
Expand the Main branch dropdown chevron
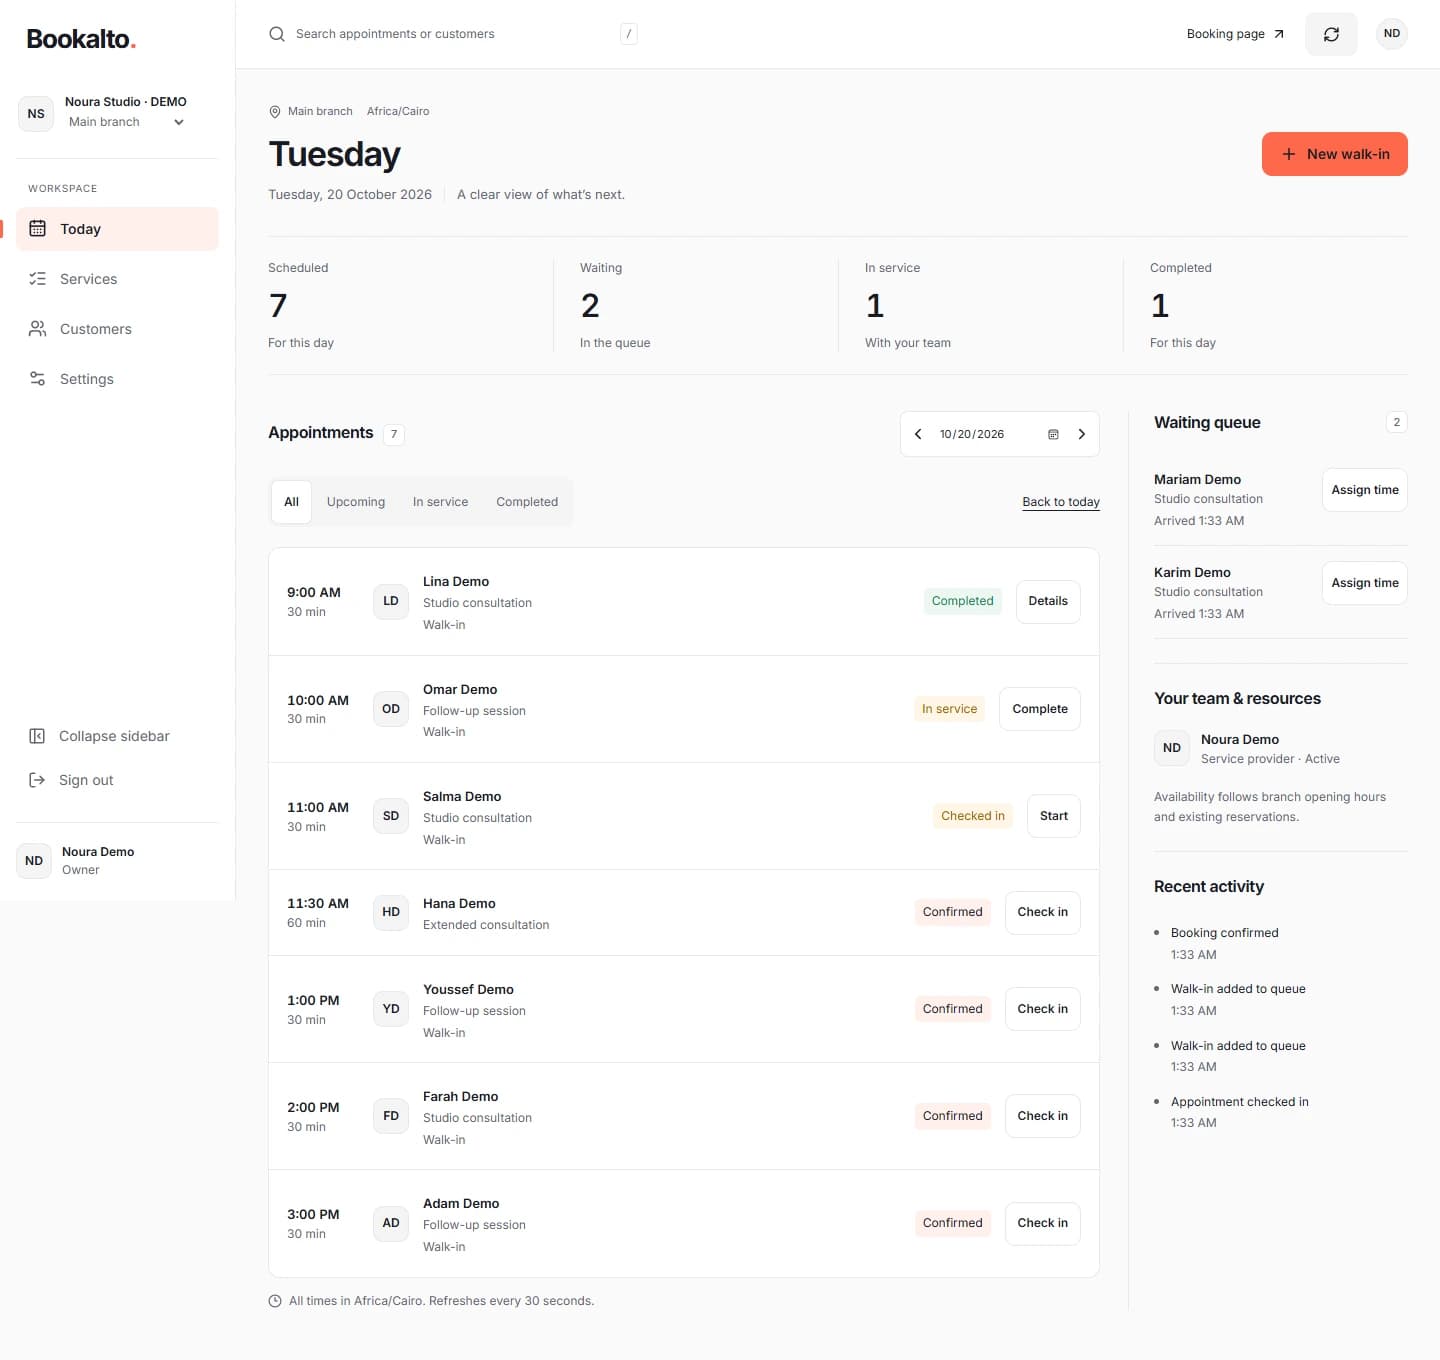pyautogui.click(x=179, y=122)
